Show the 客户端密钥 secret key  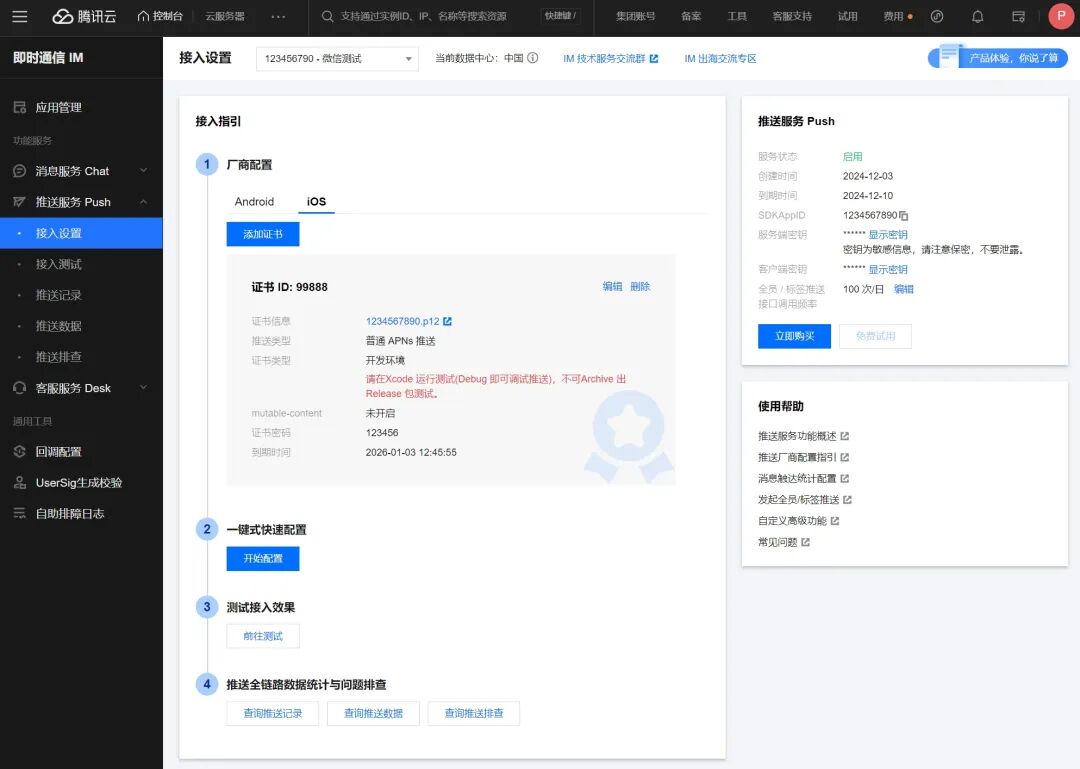click(888, 269)
